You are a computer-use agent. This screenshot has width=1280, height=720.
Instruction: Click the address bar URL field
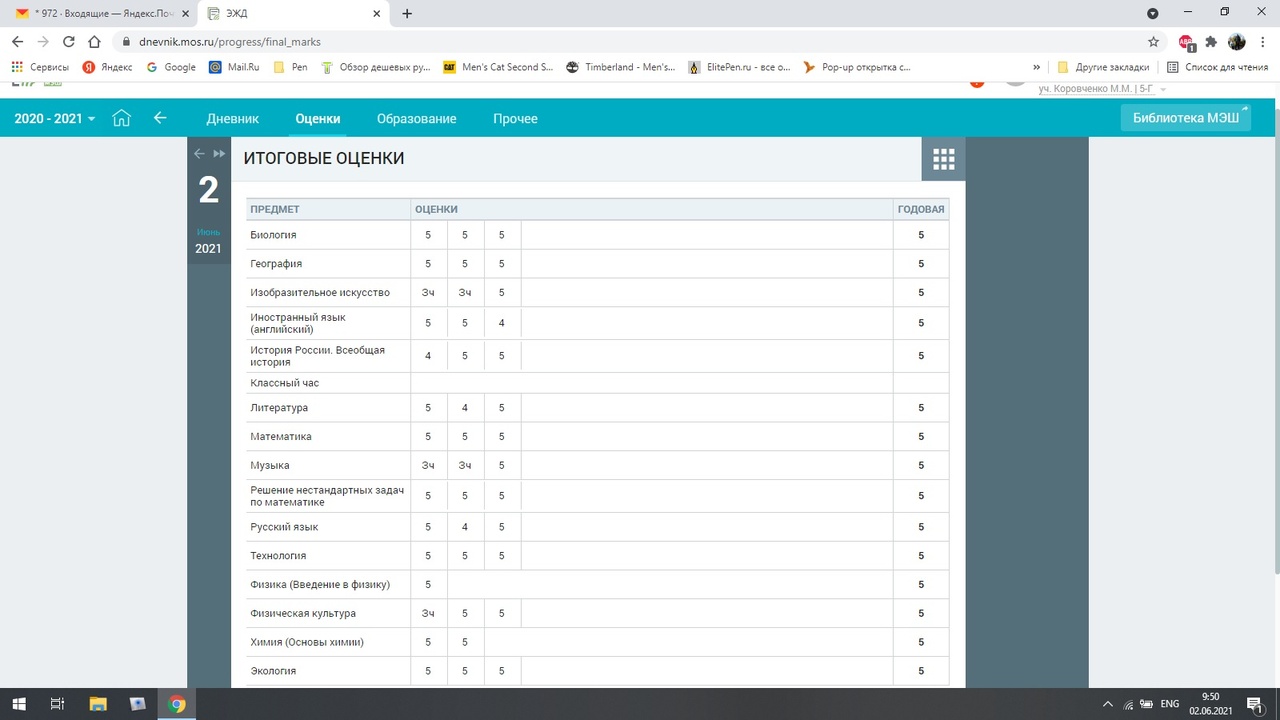(600, 42)
